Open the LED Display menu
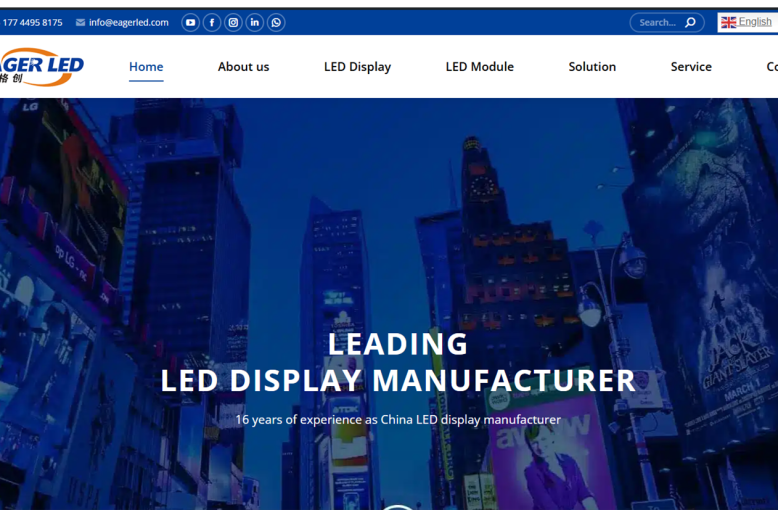The height and width of the screenshot is (518, 778). [x=357, y=67]
